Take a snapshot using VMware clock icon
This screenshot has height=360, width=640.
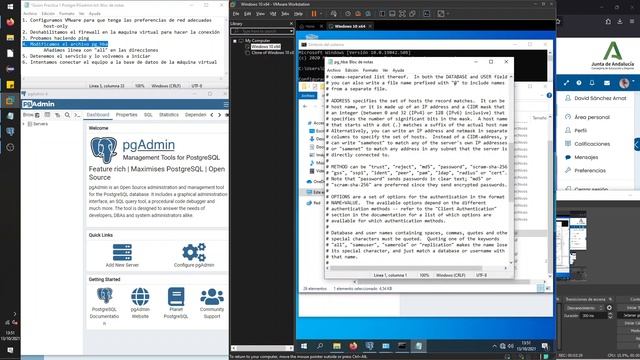click(x=348, y=13)
